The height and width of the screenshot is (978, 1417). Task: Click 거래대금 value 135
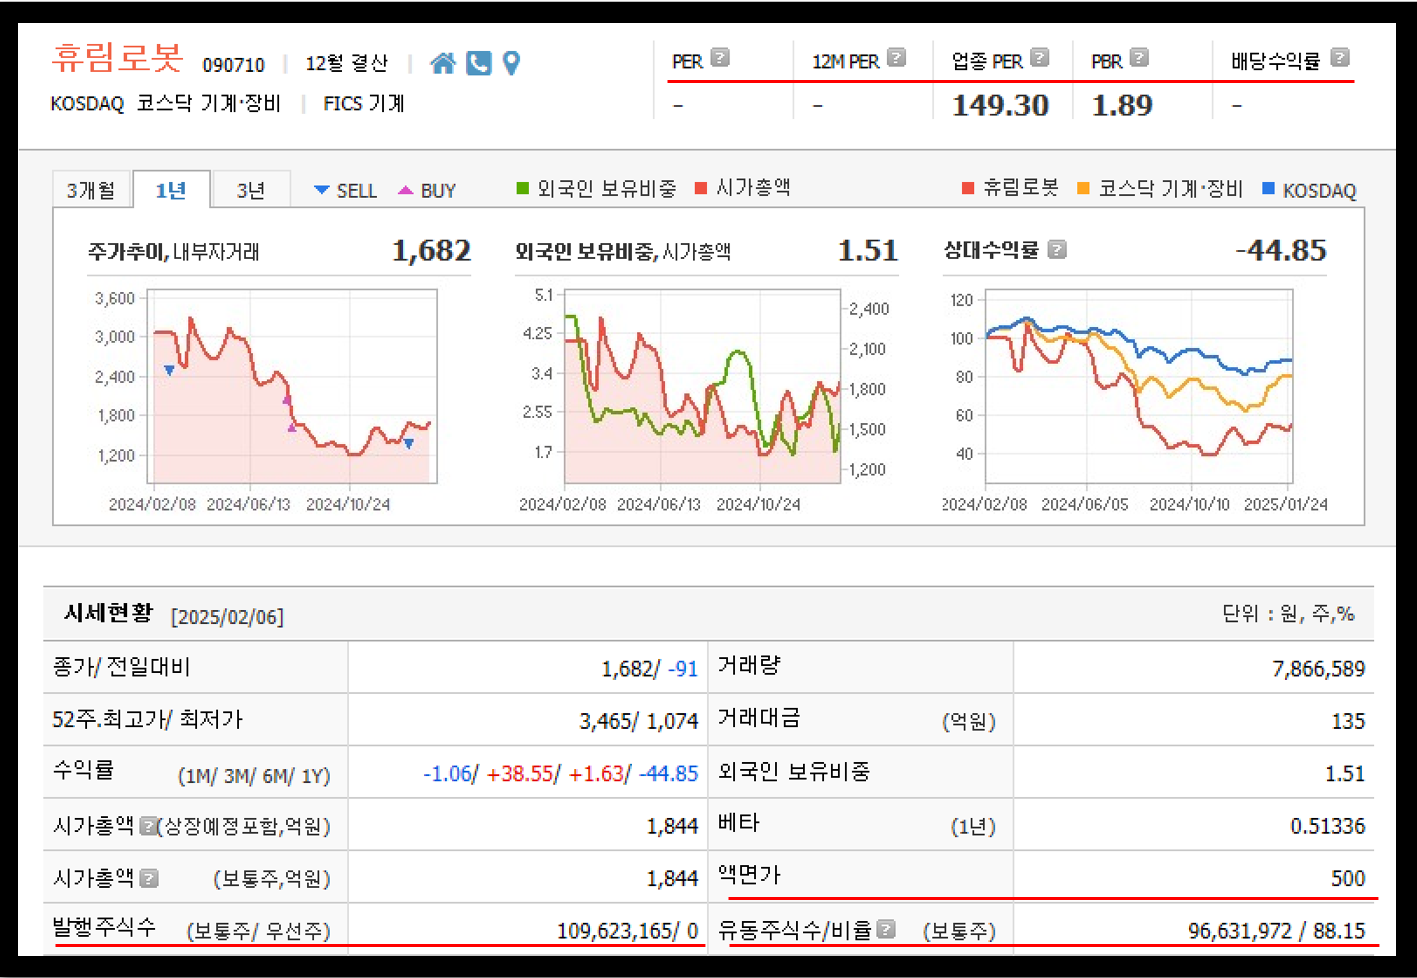tap(1348, 721)
